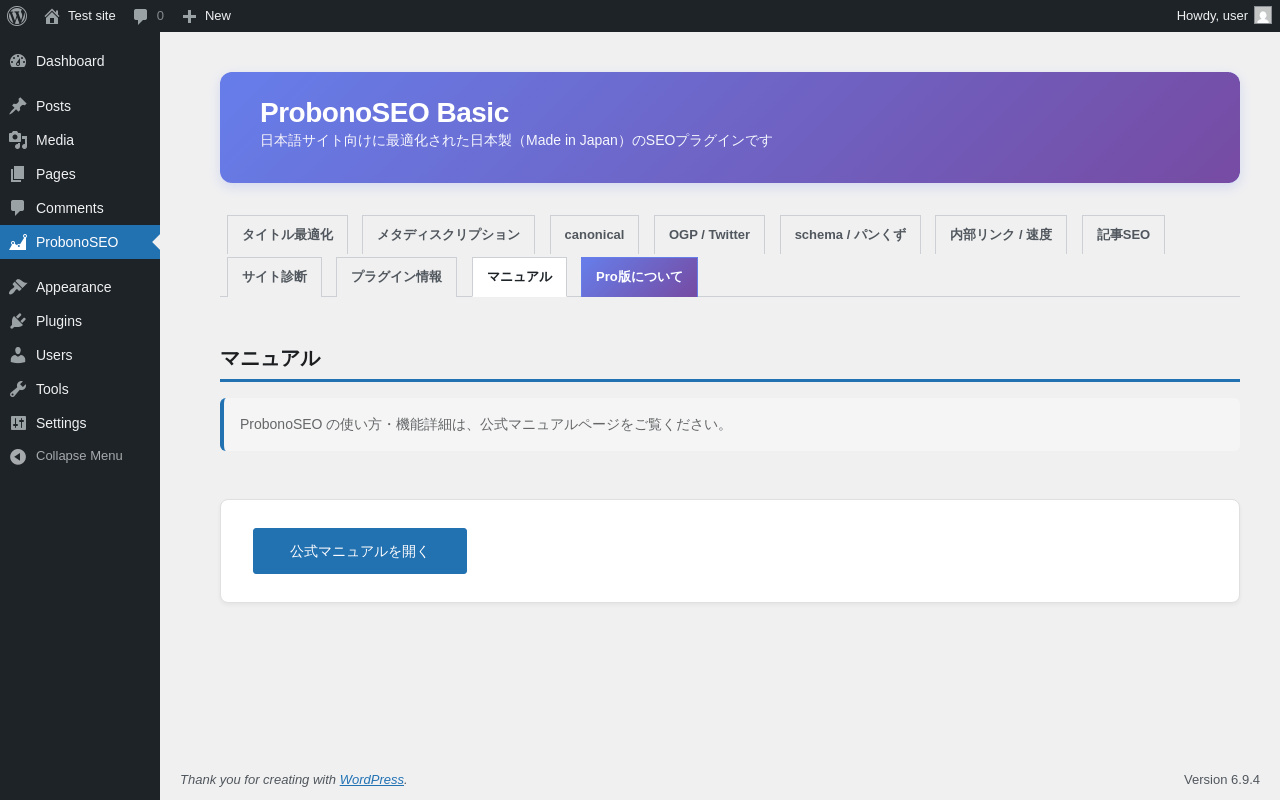Open the user avatar in top bar
The height and width of the screenshot is (800, 1280).
tap(1263, 16)
